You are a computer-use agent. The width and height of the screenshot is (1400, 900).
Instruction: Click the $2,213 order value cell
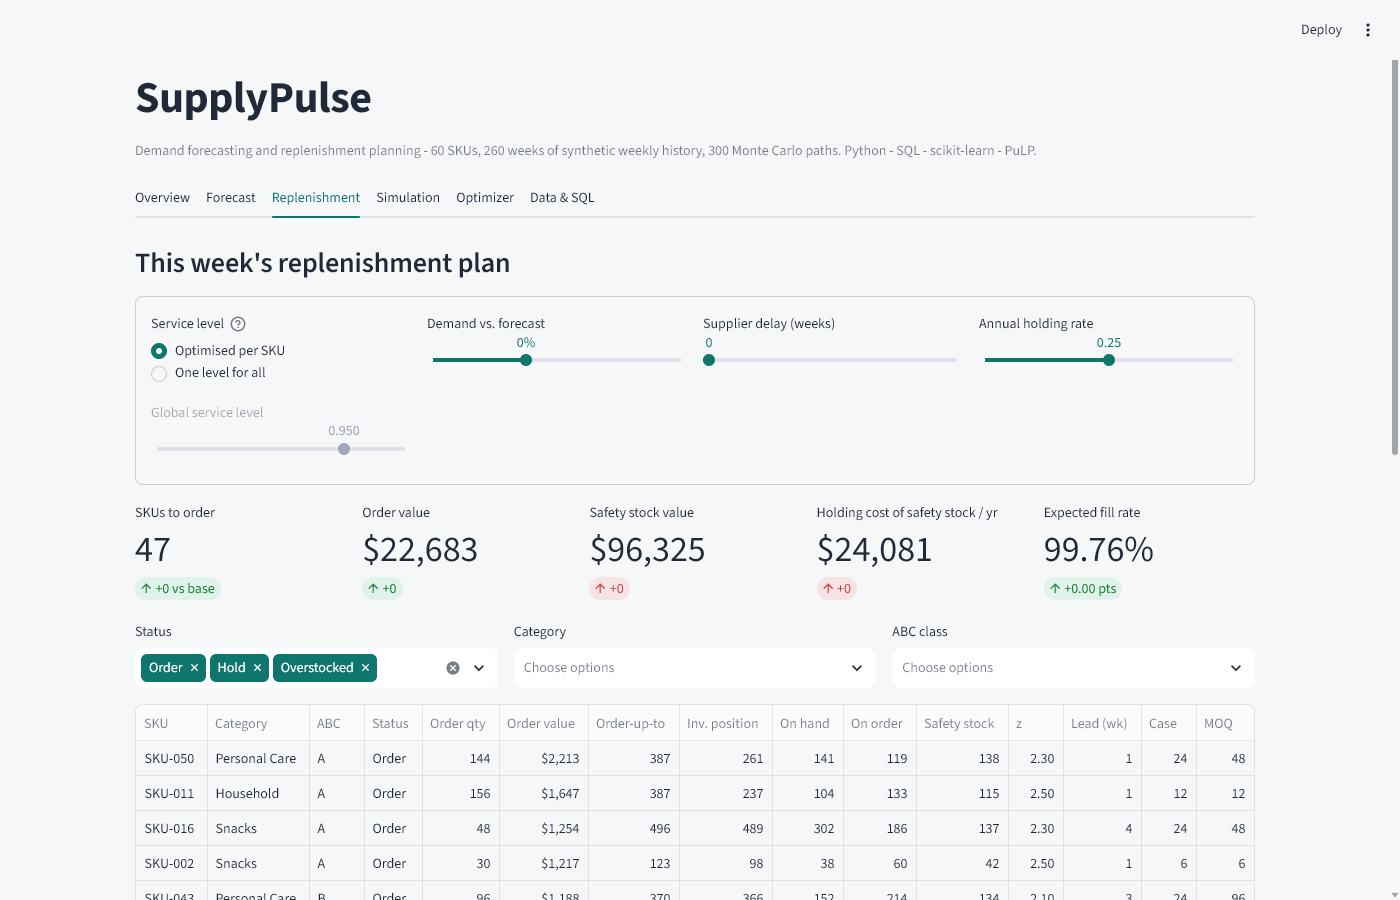(x=543, y=758)
